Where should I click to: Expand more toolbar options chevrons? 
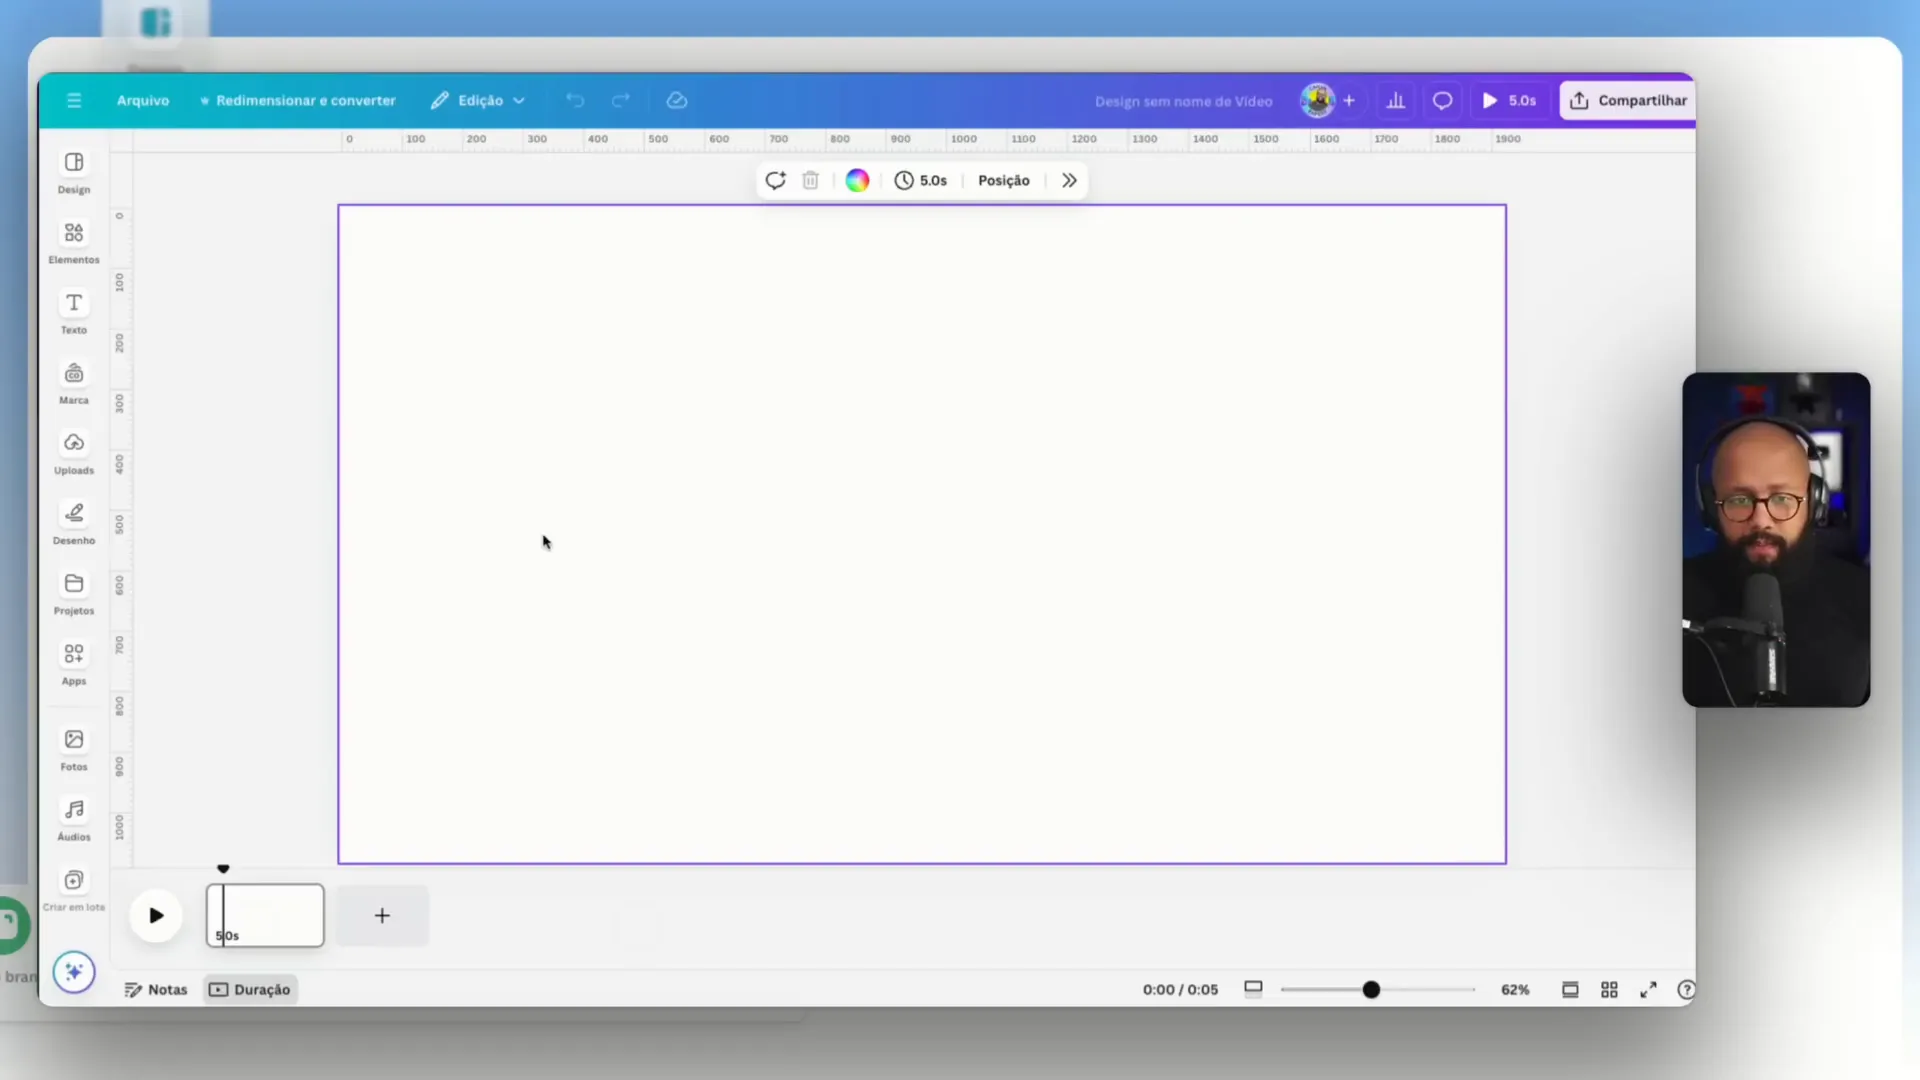click(1069, 181)
